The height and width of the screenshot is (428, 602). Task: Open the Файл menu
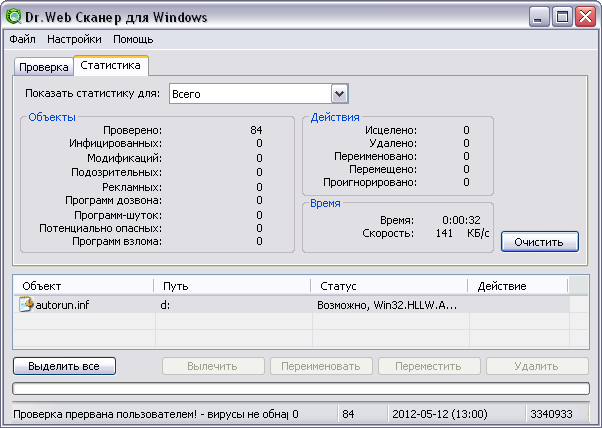tap(22, 39)
